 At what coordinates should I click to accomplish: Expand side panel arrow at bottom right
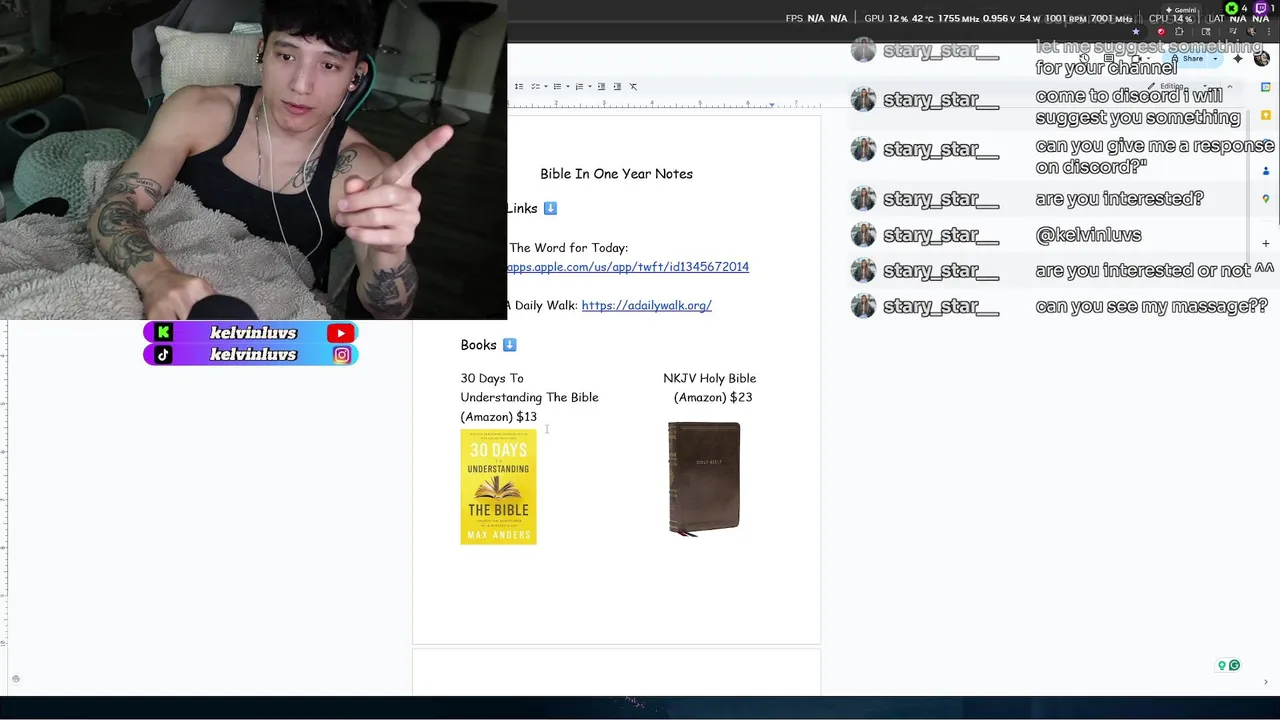(1266, 682)
